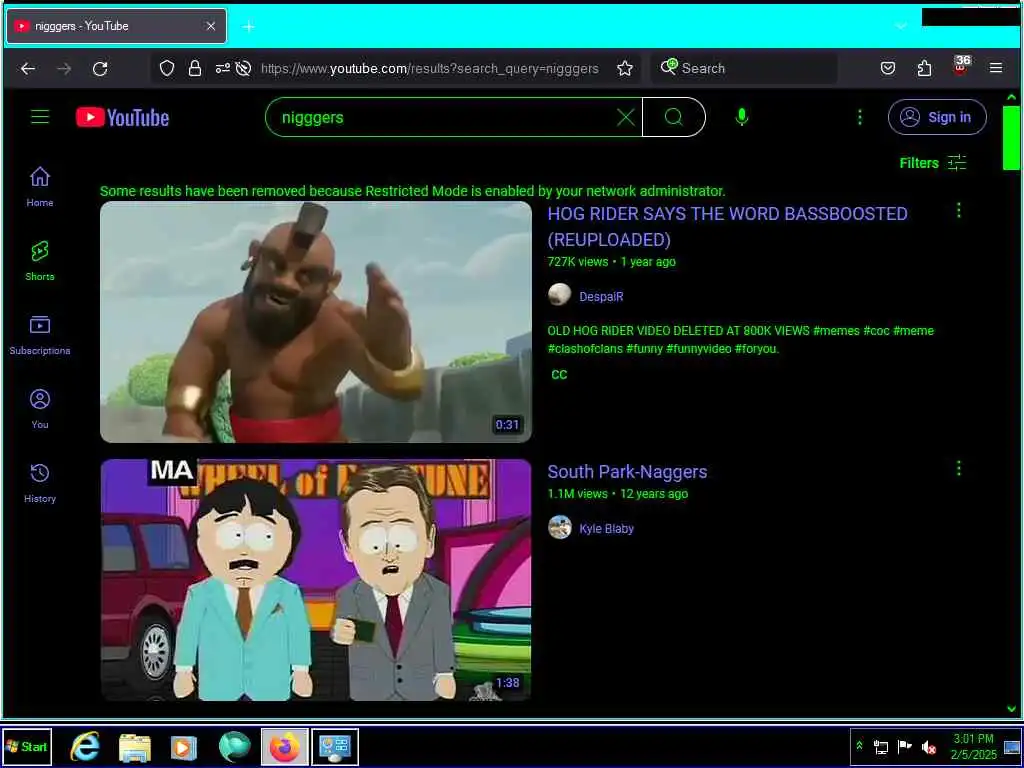Viewport: 1024px width, 768px height.
Task: Select the YouTube tab in tab strip
Action: click(116, 26)
